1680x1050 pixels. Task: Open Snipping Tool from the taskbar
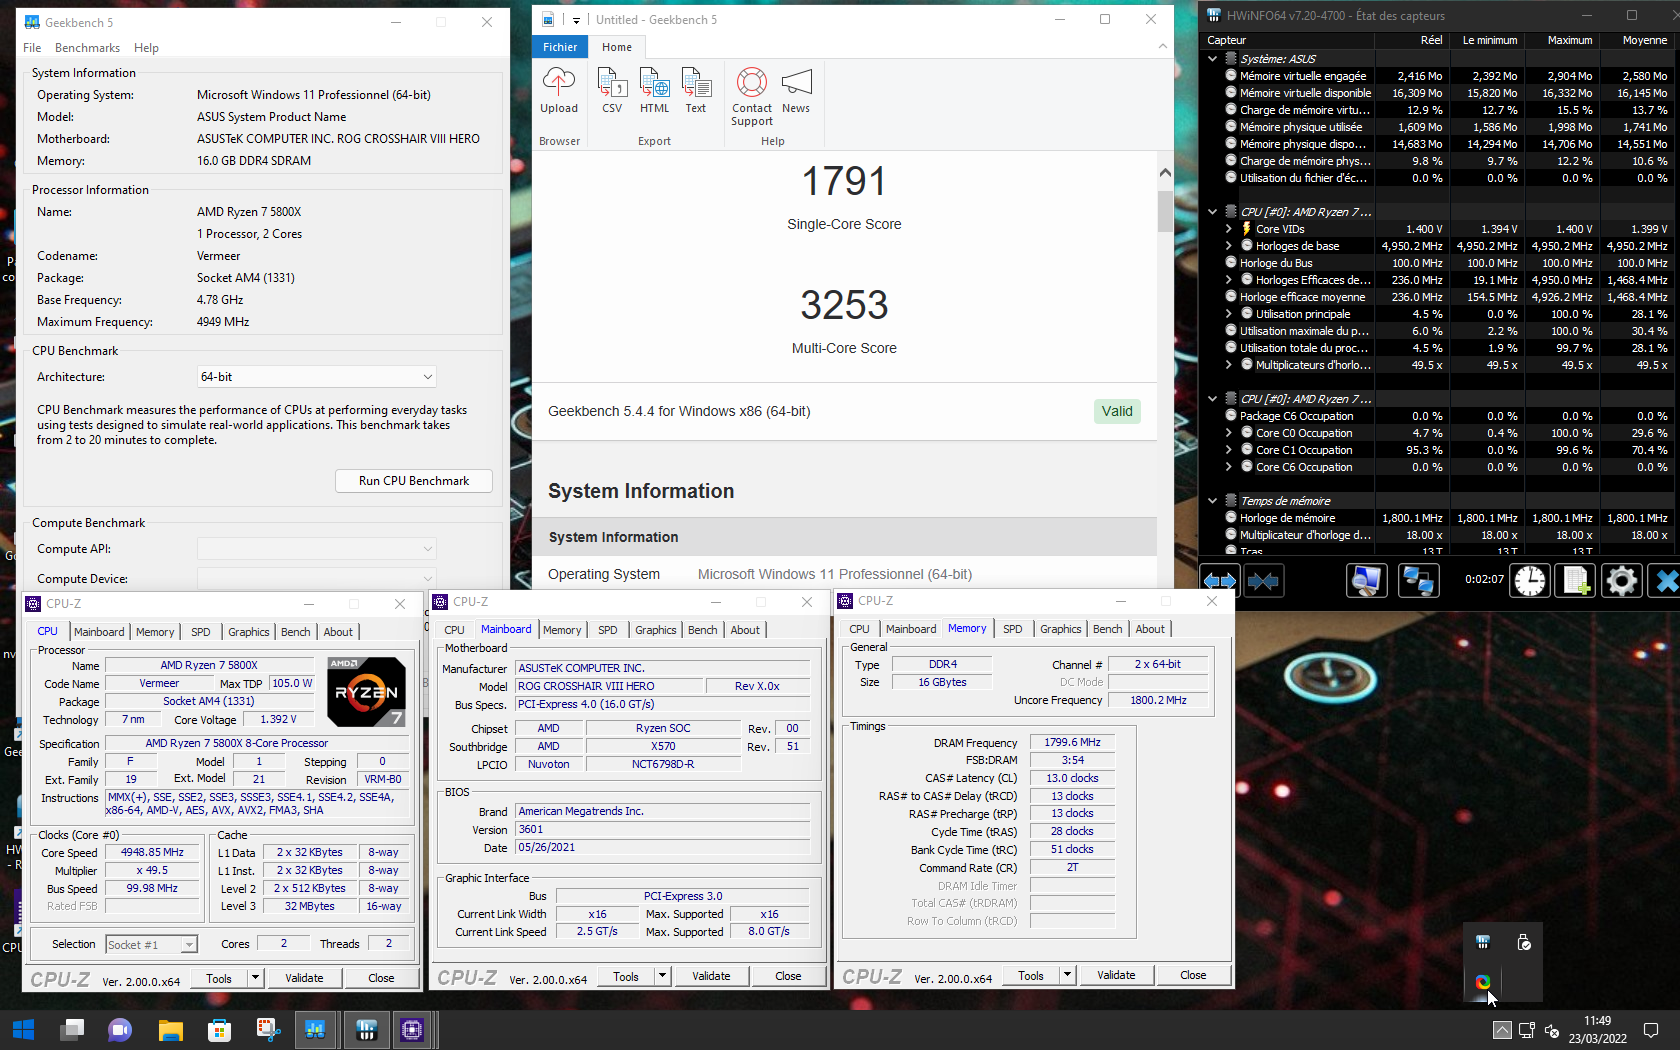(268, 1030)
